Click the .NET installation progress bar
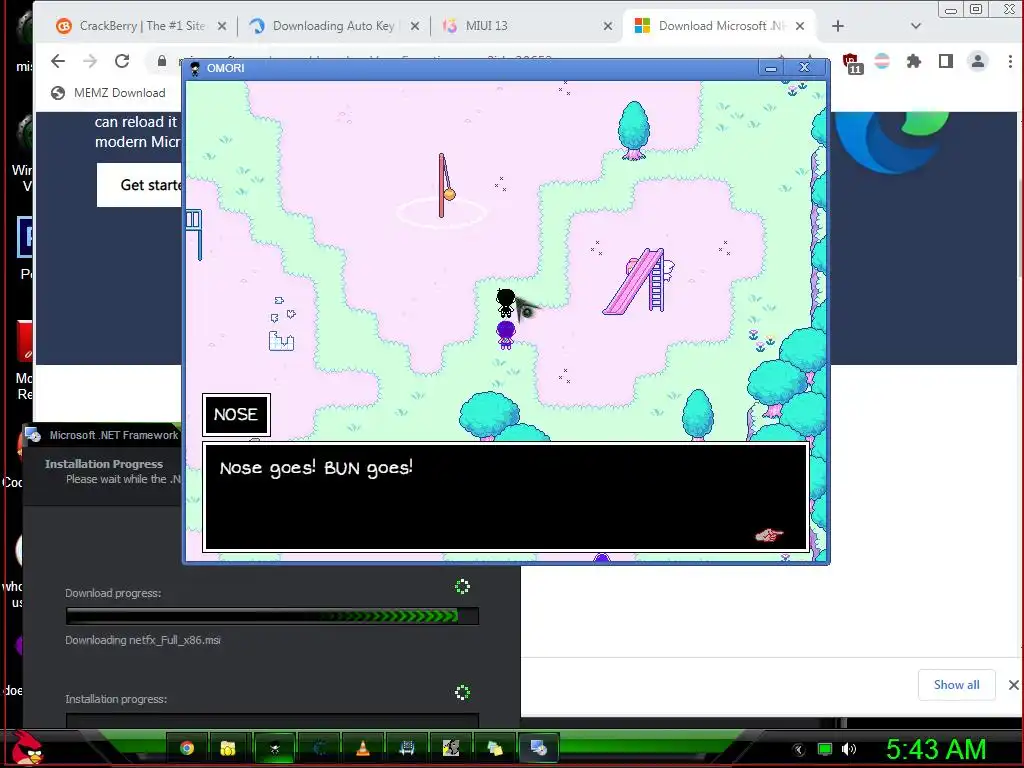 click(272, 720)
